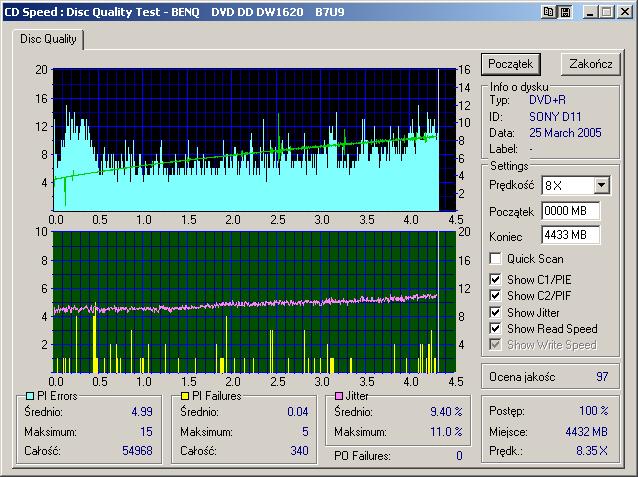Click the copy-to-clipboard icon in title bar
The width and height of the screenshot is (638, 477).
click(548, 12)
